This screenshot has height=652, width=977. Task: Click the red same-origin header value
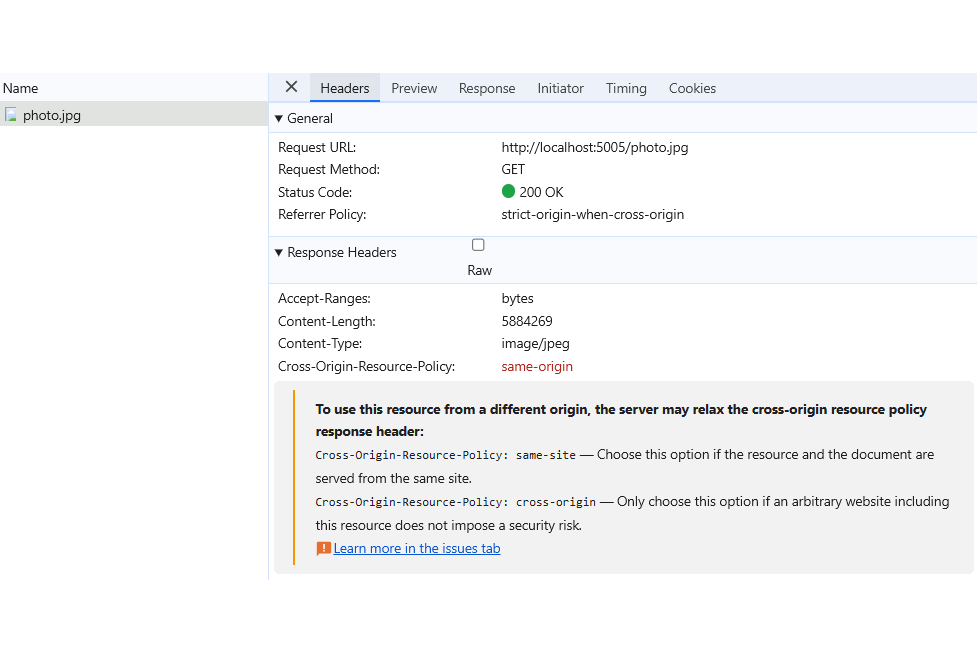click(537, 366)
